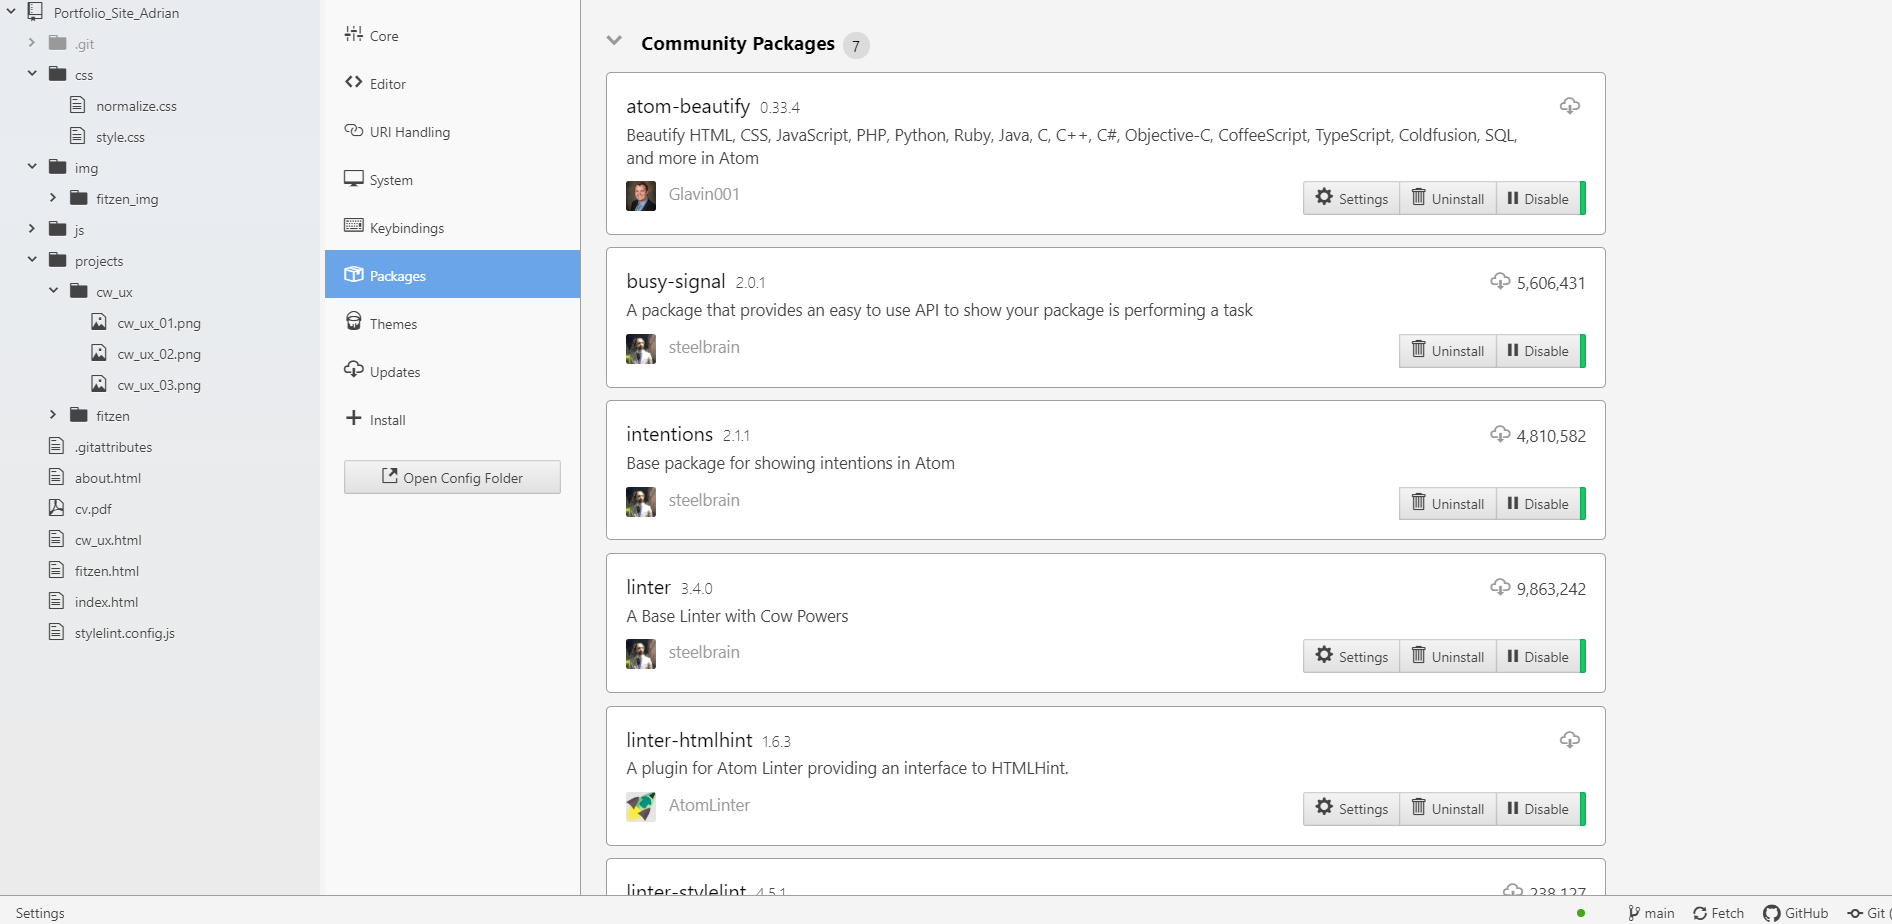Click the intentions download count icon
The image size is (1892, 924).
pyautogui.click(x=1500, y=434)
